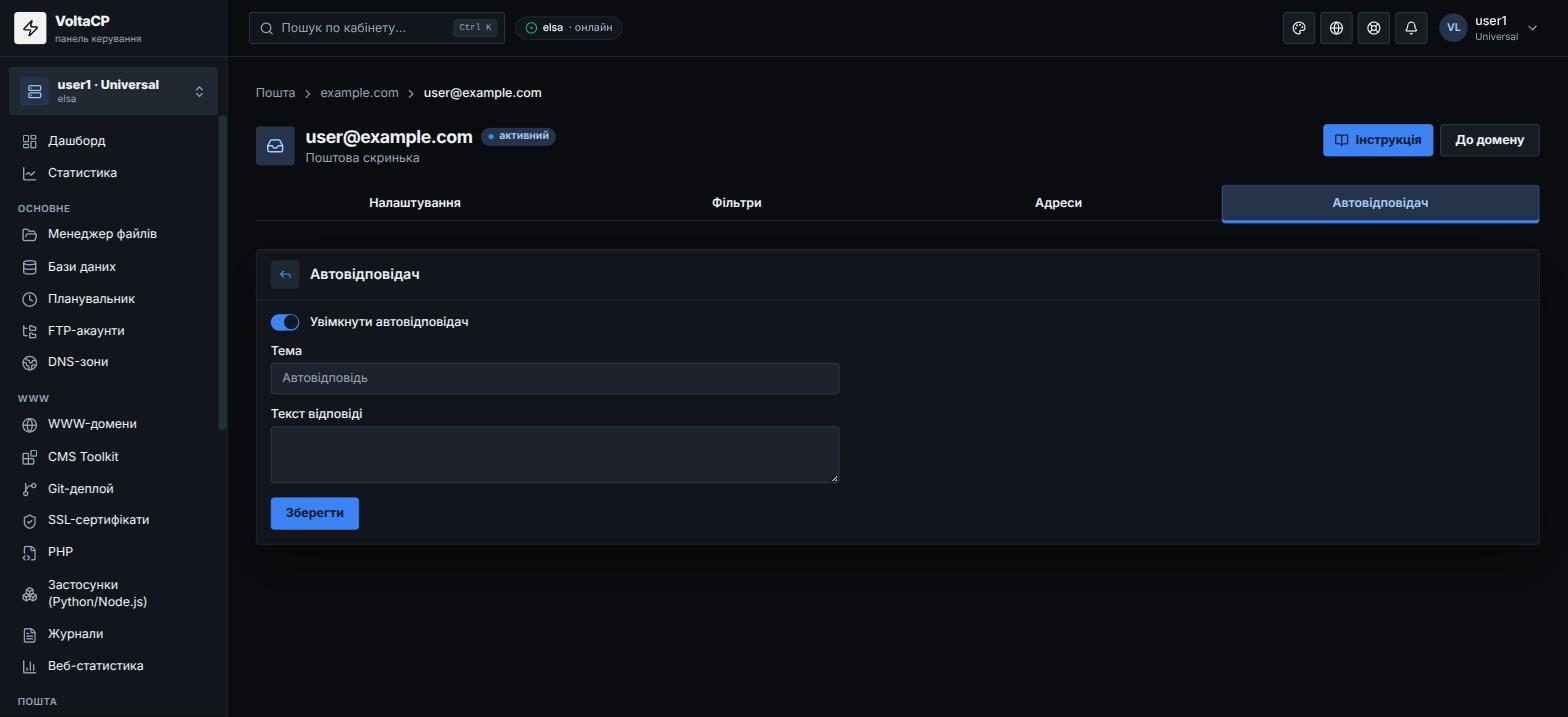Click the CMS Toolkit icon
Image resolution: width=1568 pixels, height=717 pixels.
click(30, 458)
